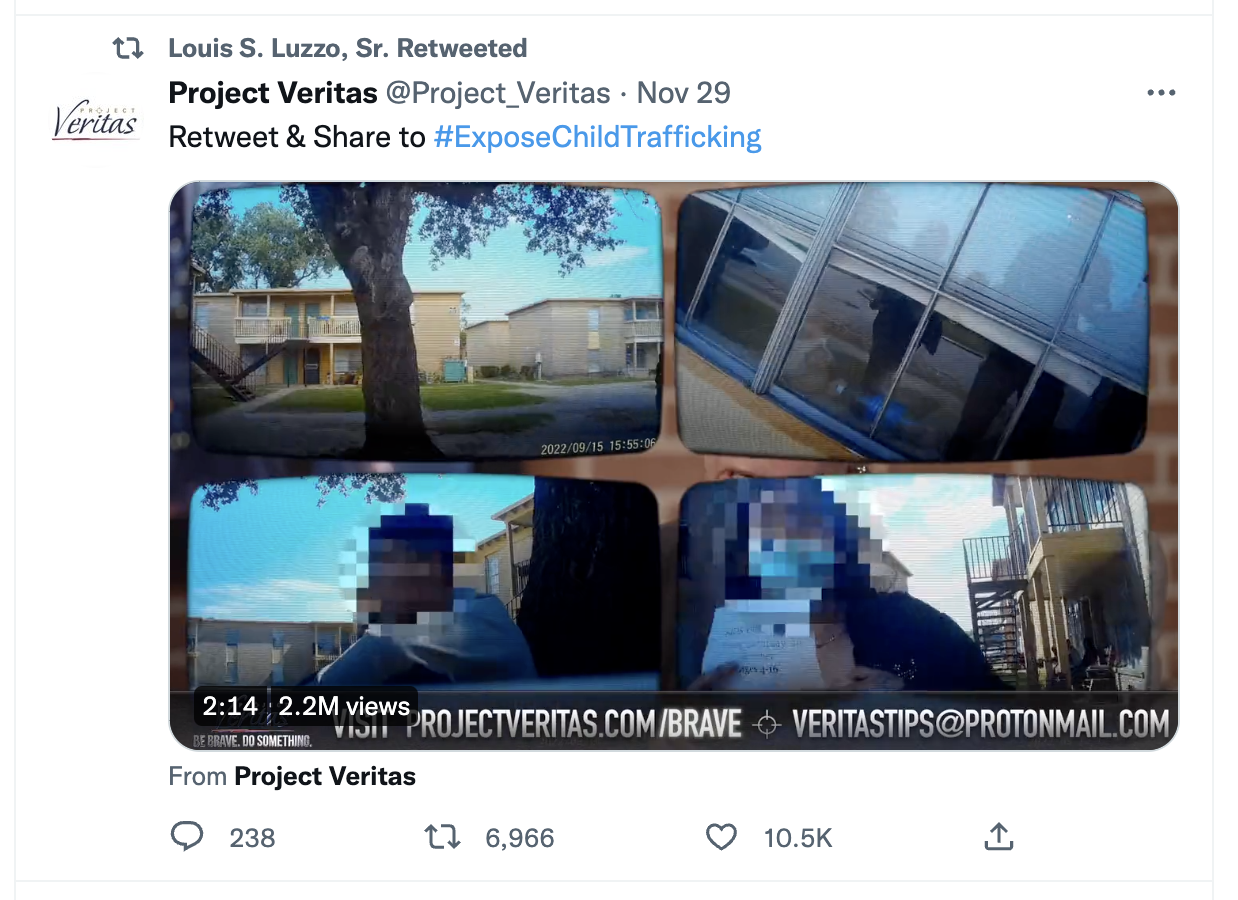Screen dimensions: 1238x900
Task: Play the video from the top-left apartment frame
Action: pyautogui.click(x=426, y=322)
